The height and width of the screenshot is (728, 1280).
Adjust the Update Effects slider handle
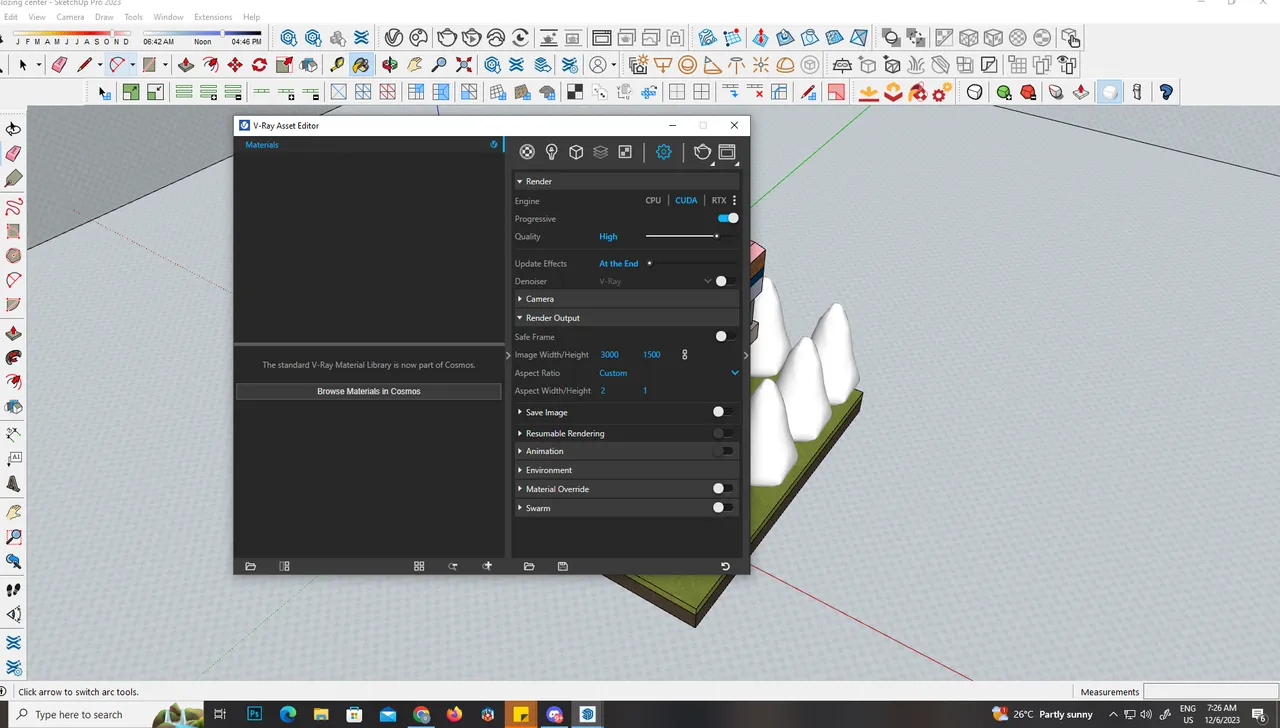pos(650,263)
